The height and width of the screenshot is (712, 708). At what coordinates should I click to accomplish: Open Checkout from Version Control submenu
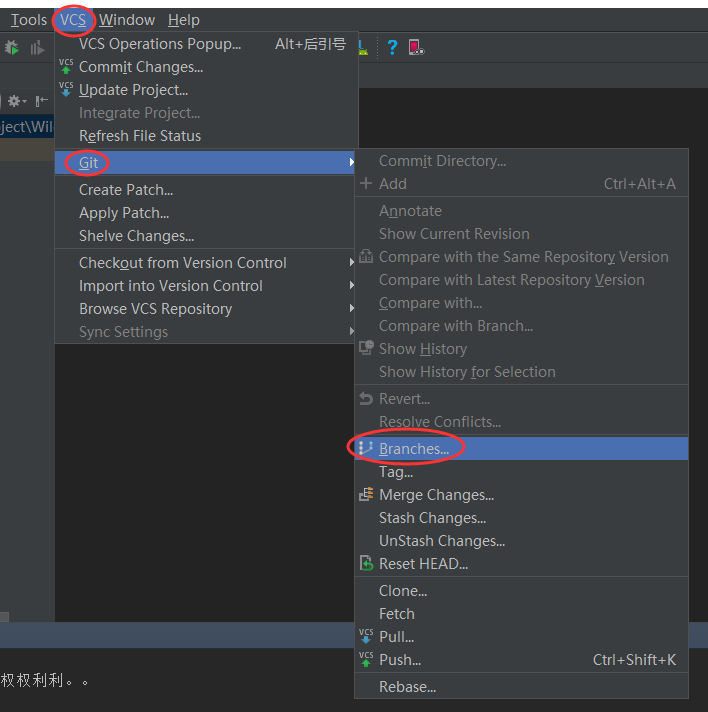point(204,263)
